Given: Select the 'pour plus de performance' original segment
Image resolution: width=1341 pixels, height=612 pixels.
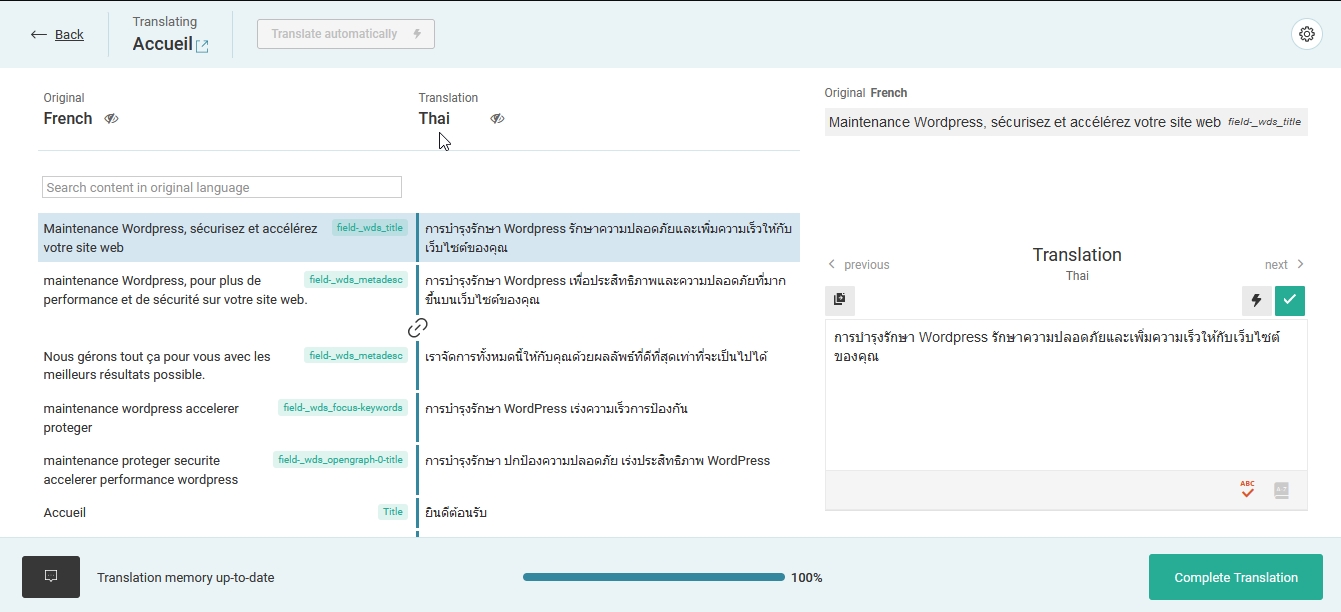Looking at the screenshot, I should (175, 290).
